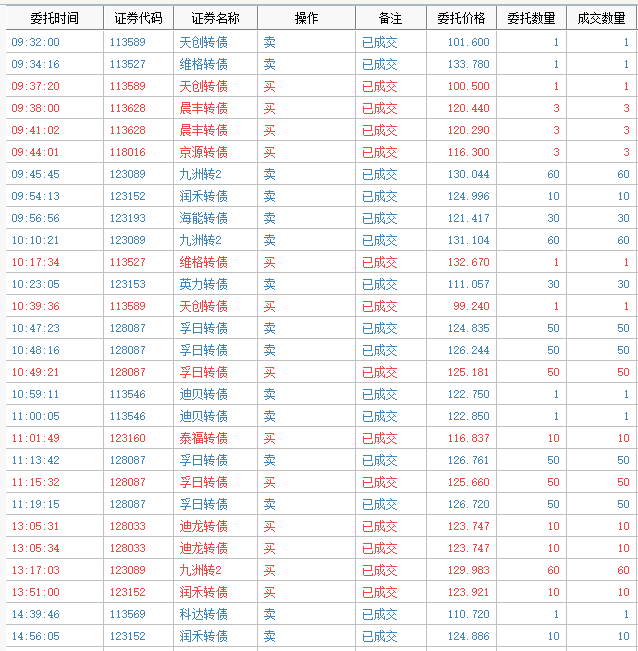The image size is (638, 651).
Task: Sort by 证券名称 column header
Action: click(x=215, y=18)
